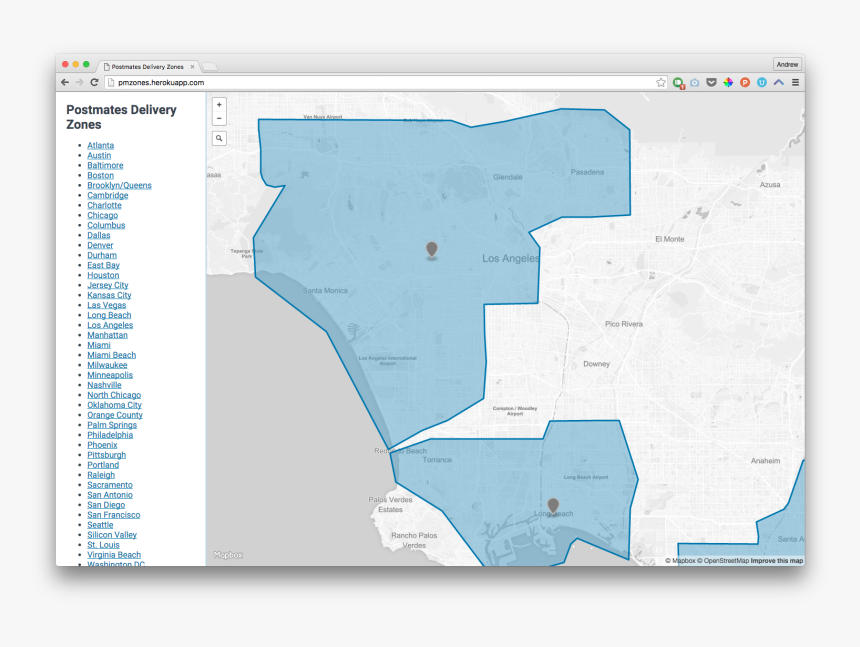Click the North Chicago link
This screenshot has width=860, height=647.
coord(114,395)
